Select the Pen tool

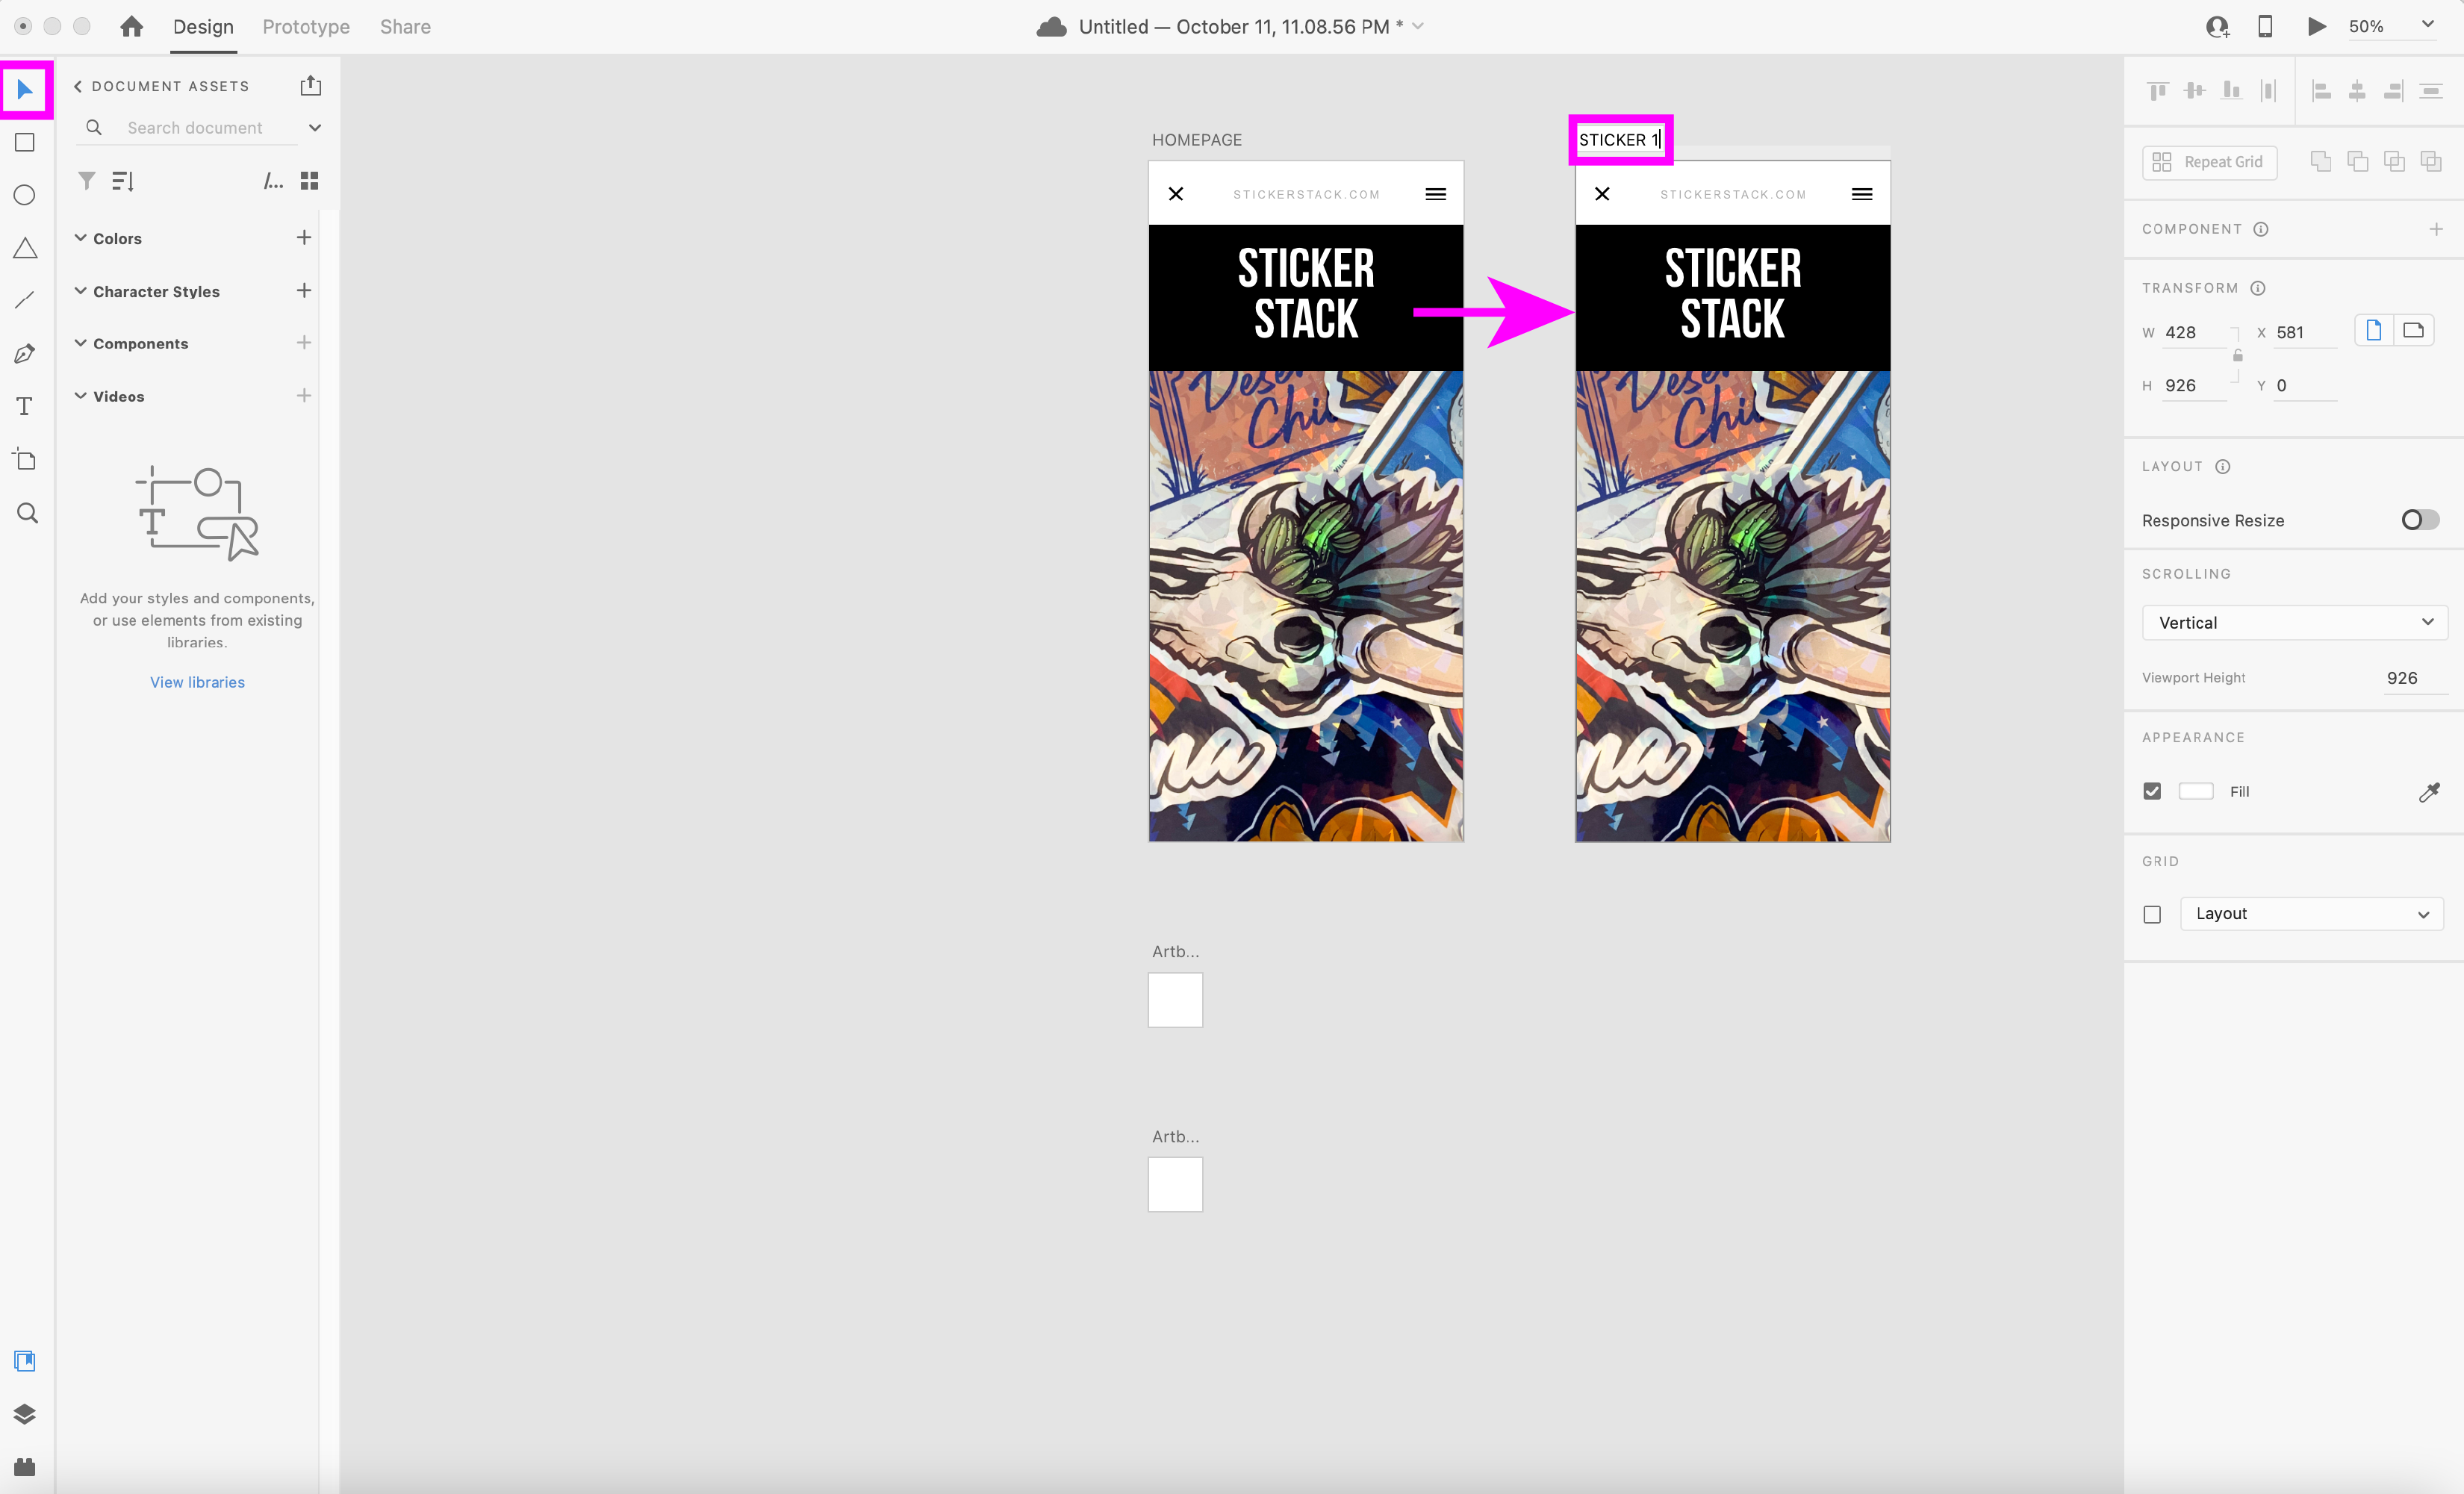25,353
